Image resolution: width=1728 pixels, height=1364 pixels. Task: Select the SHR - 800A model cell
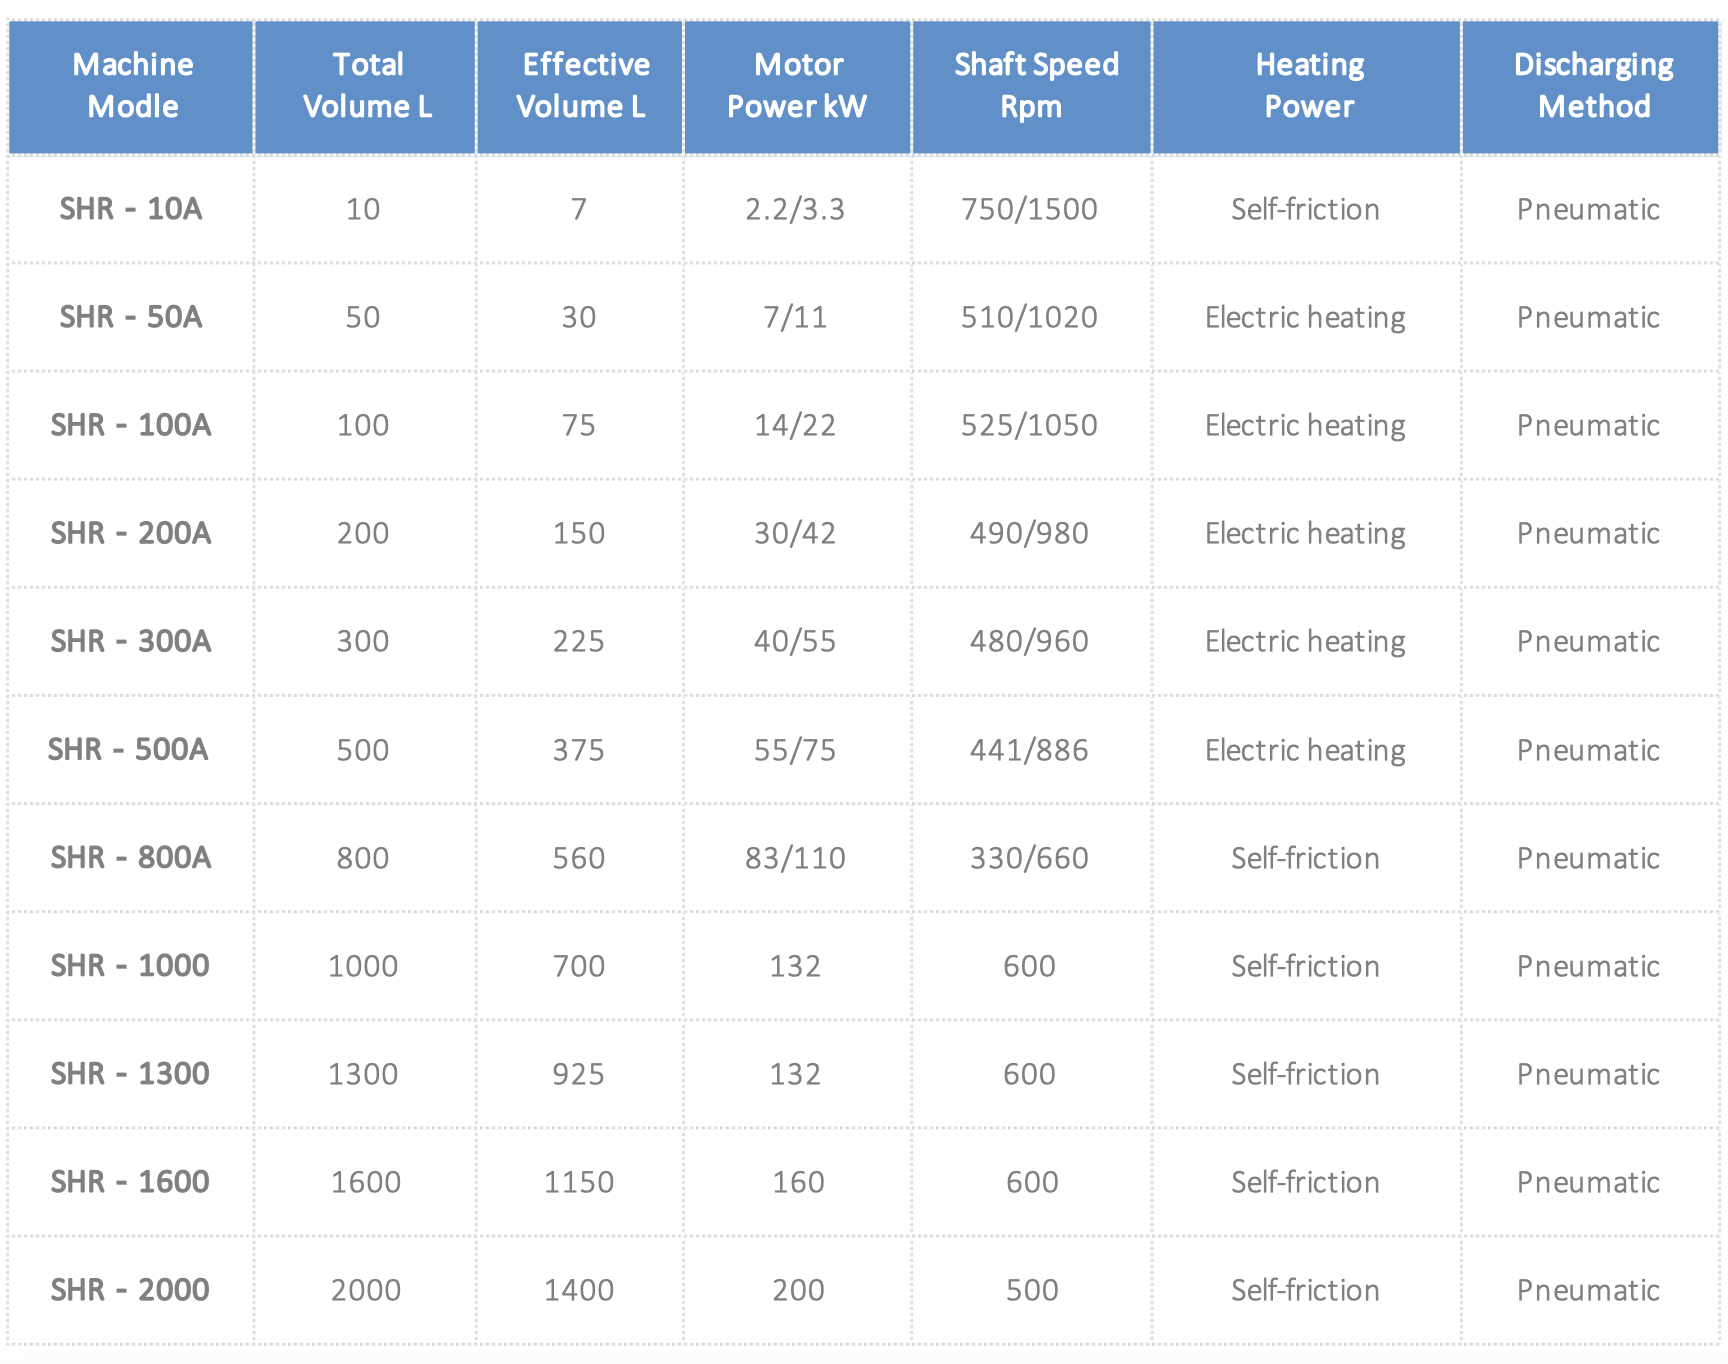[x=131, y=858]
